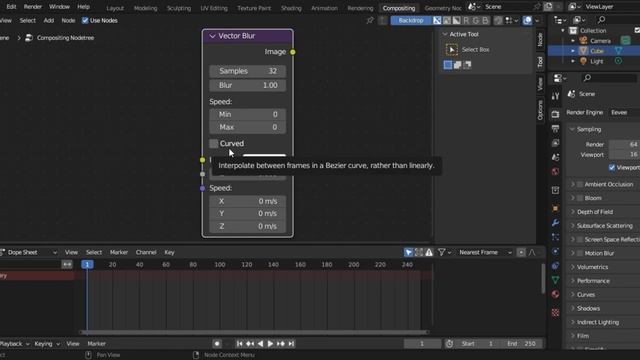640x360 pixels.
Task: Expand the Volumetrics panel
Action: (572, 267)
